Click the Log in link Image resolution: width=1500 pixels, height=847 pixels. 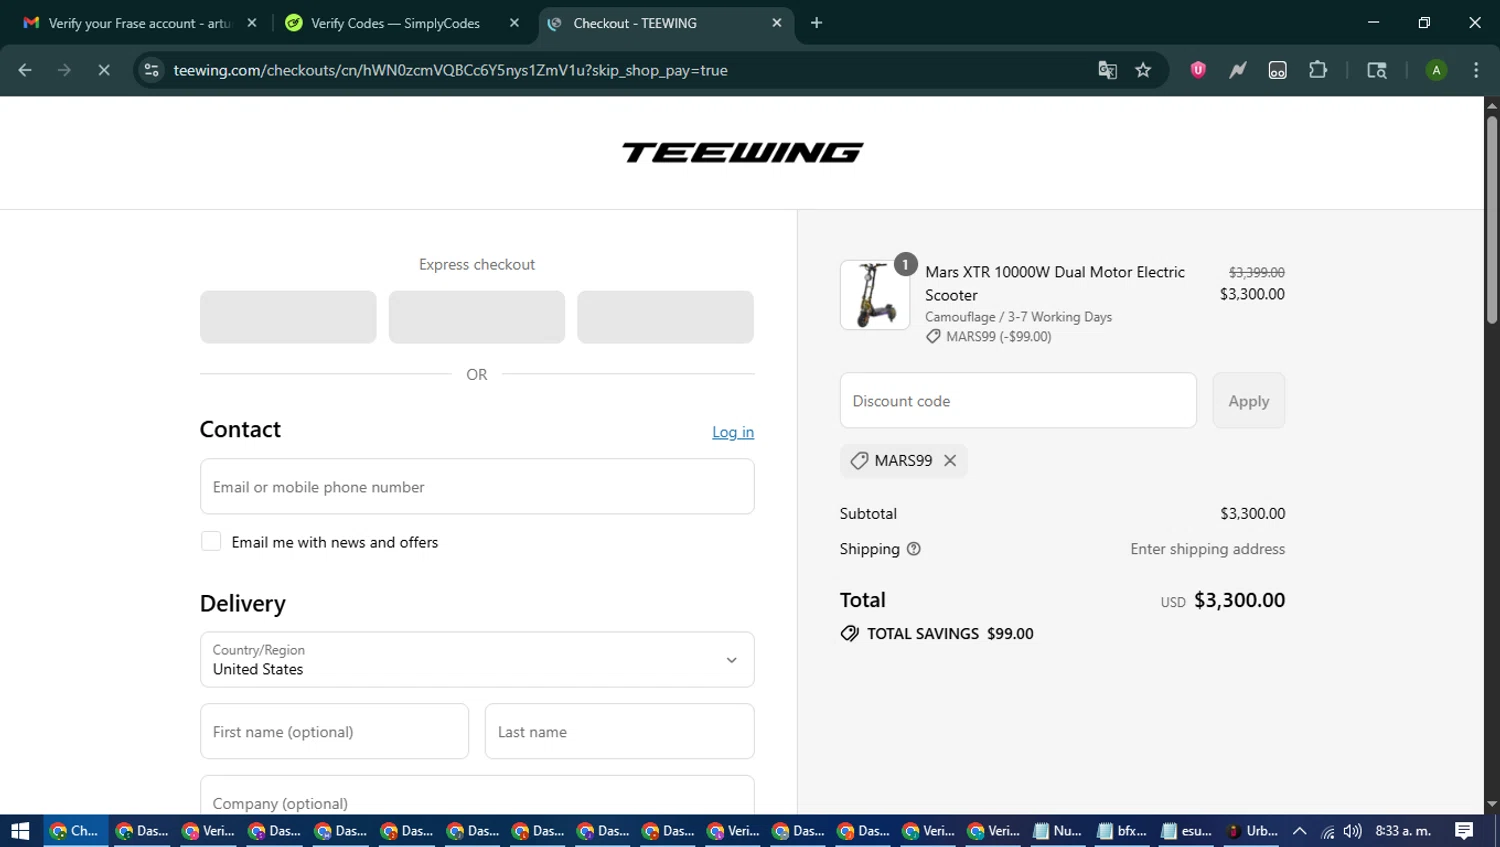pyautogui.click(x=733, y=432)
